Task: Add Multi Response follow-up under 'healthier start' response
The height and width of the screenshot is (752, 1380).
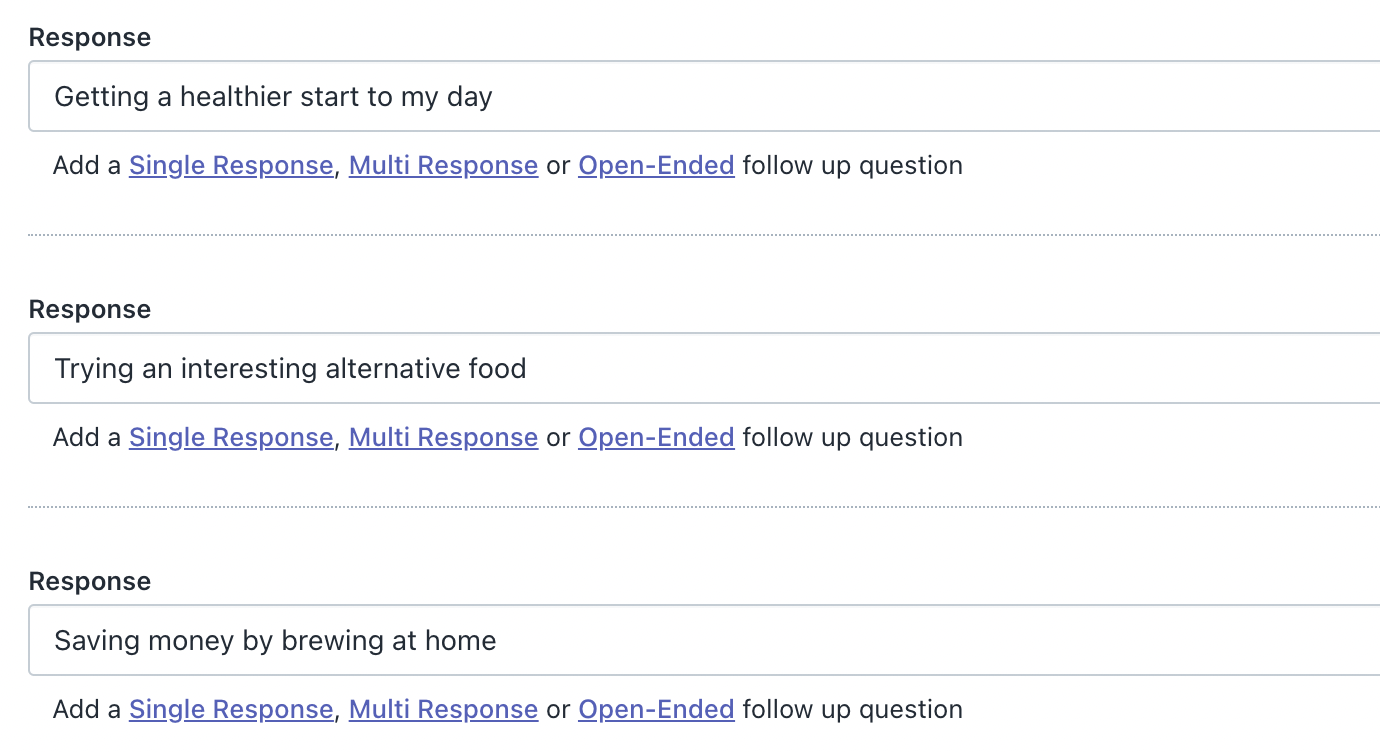Action: (443, 166)
